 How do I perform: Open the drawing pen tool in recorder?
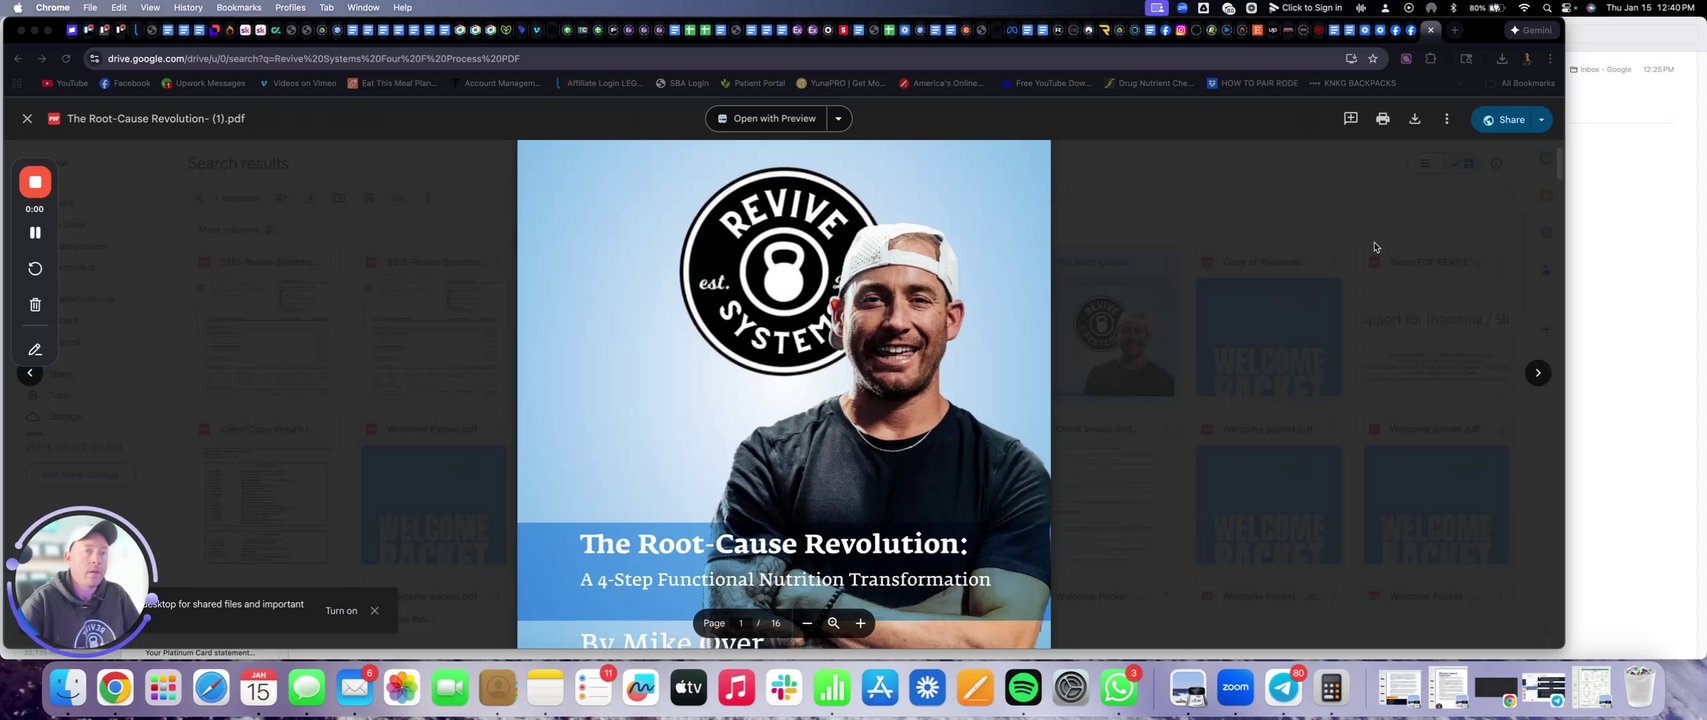[x=35, y=350]
